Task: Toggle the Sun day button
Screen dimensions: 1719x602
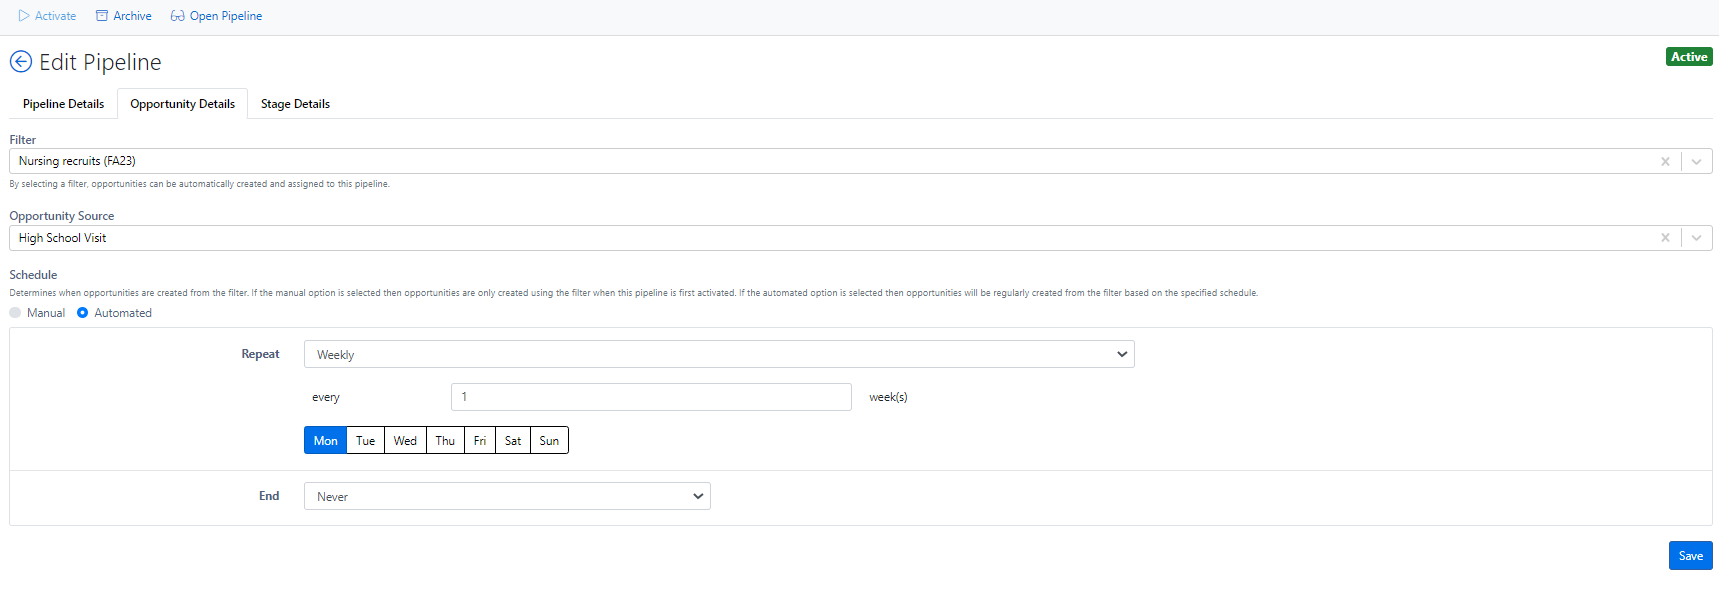Action: coord(549,440)
